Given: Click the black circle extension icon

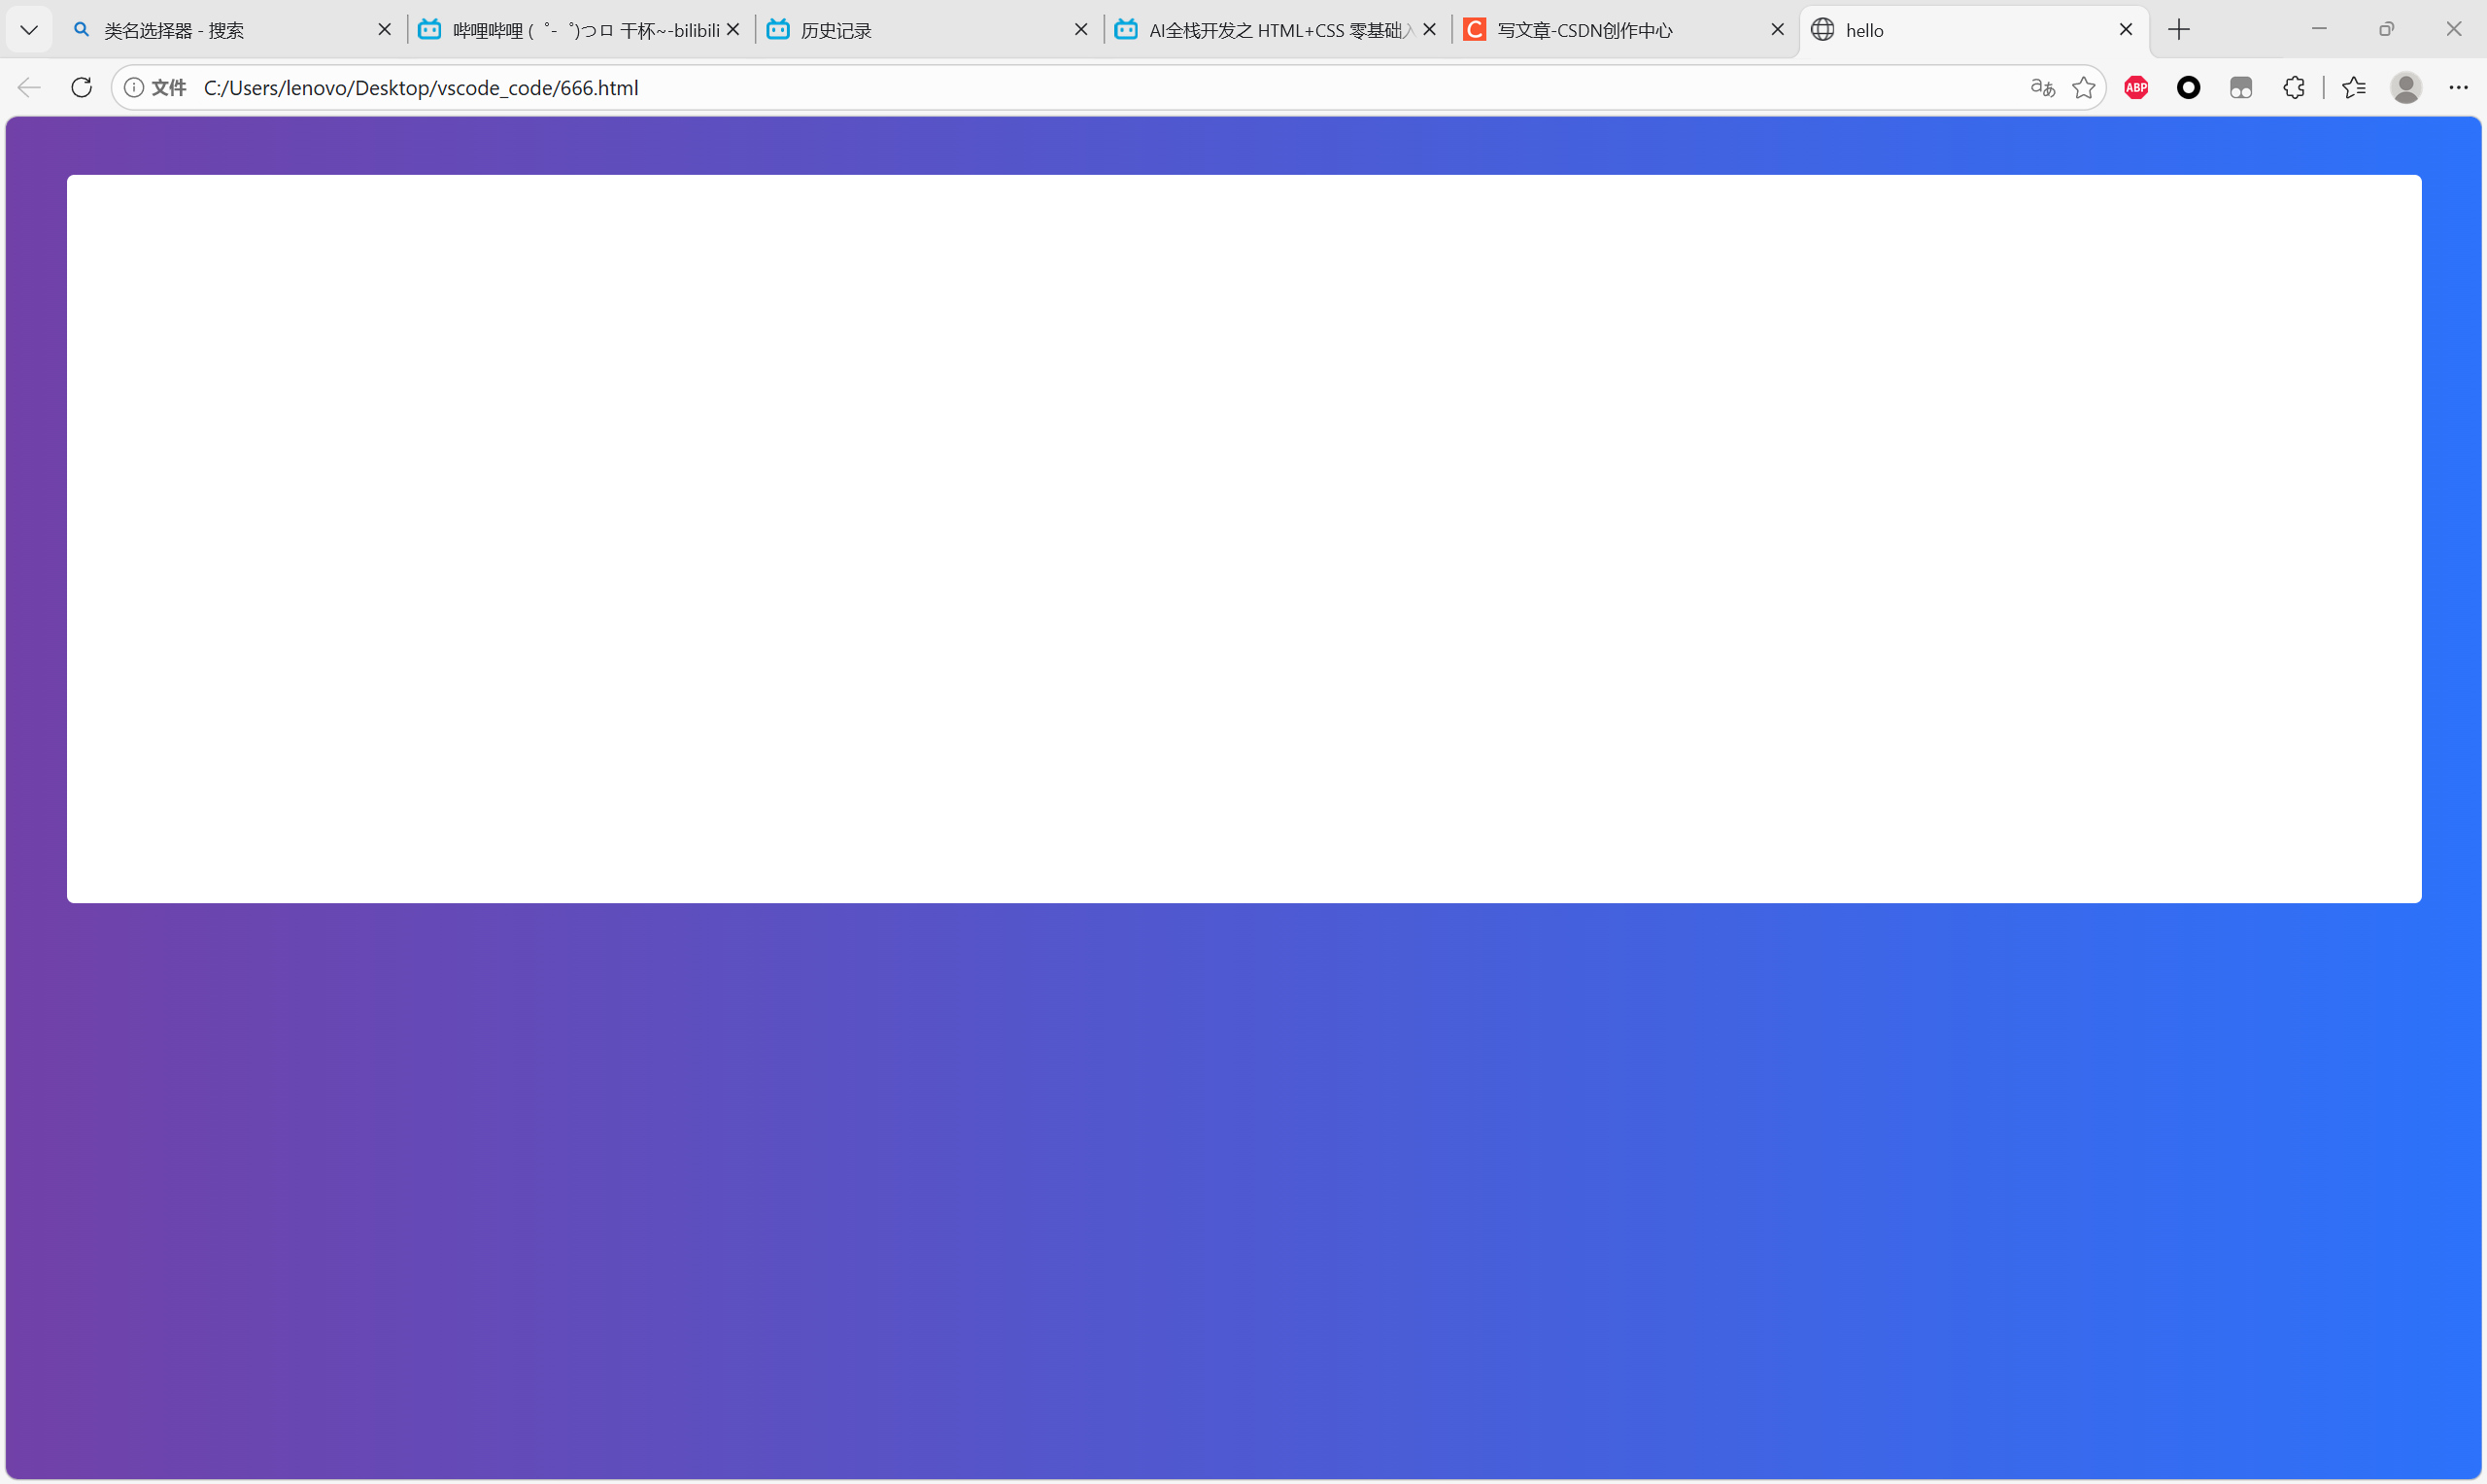Looking at the screenshot, I should coord(2188,88).
